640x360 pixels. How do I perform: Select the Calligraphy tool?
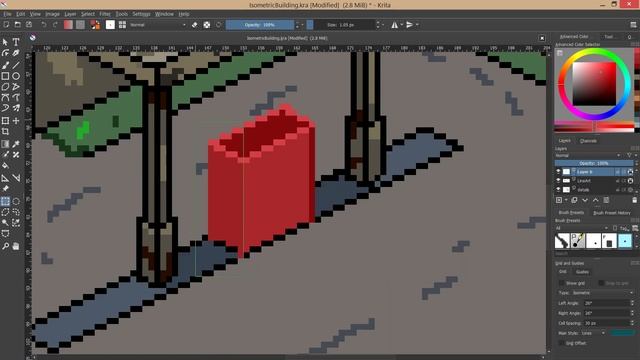[16, 53]
